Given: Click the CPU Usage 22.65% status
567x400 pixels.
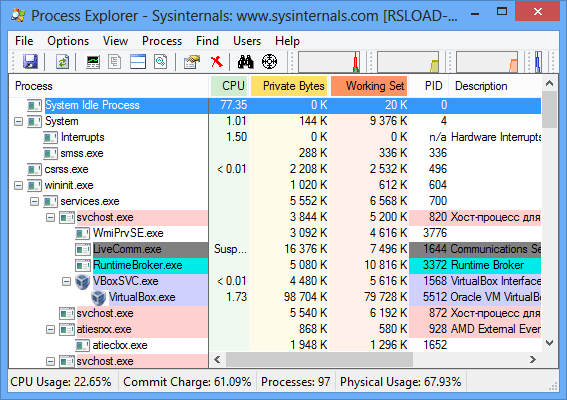Looking at the screenshot, I should 61,382.
